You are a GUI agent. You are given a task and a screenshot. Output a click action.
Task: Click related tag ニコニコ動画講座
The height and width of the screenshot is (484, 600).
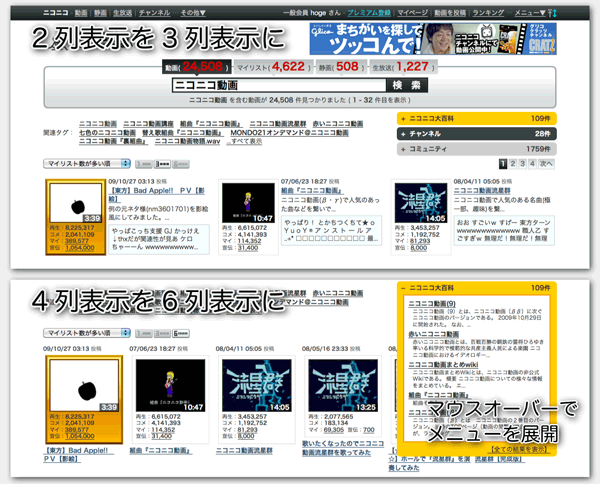point(148,124)
